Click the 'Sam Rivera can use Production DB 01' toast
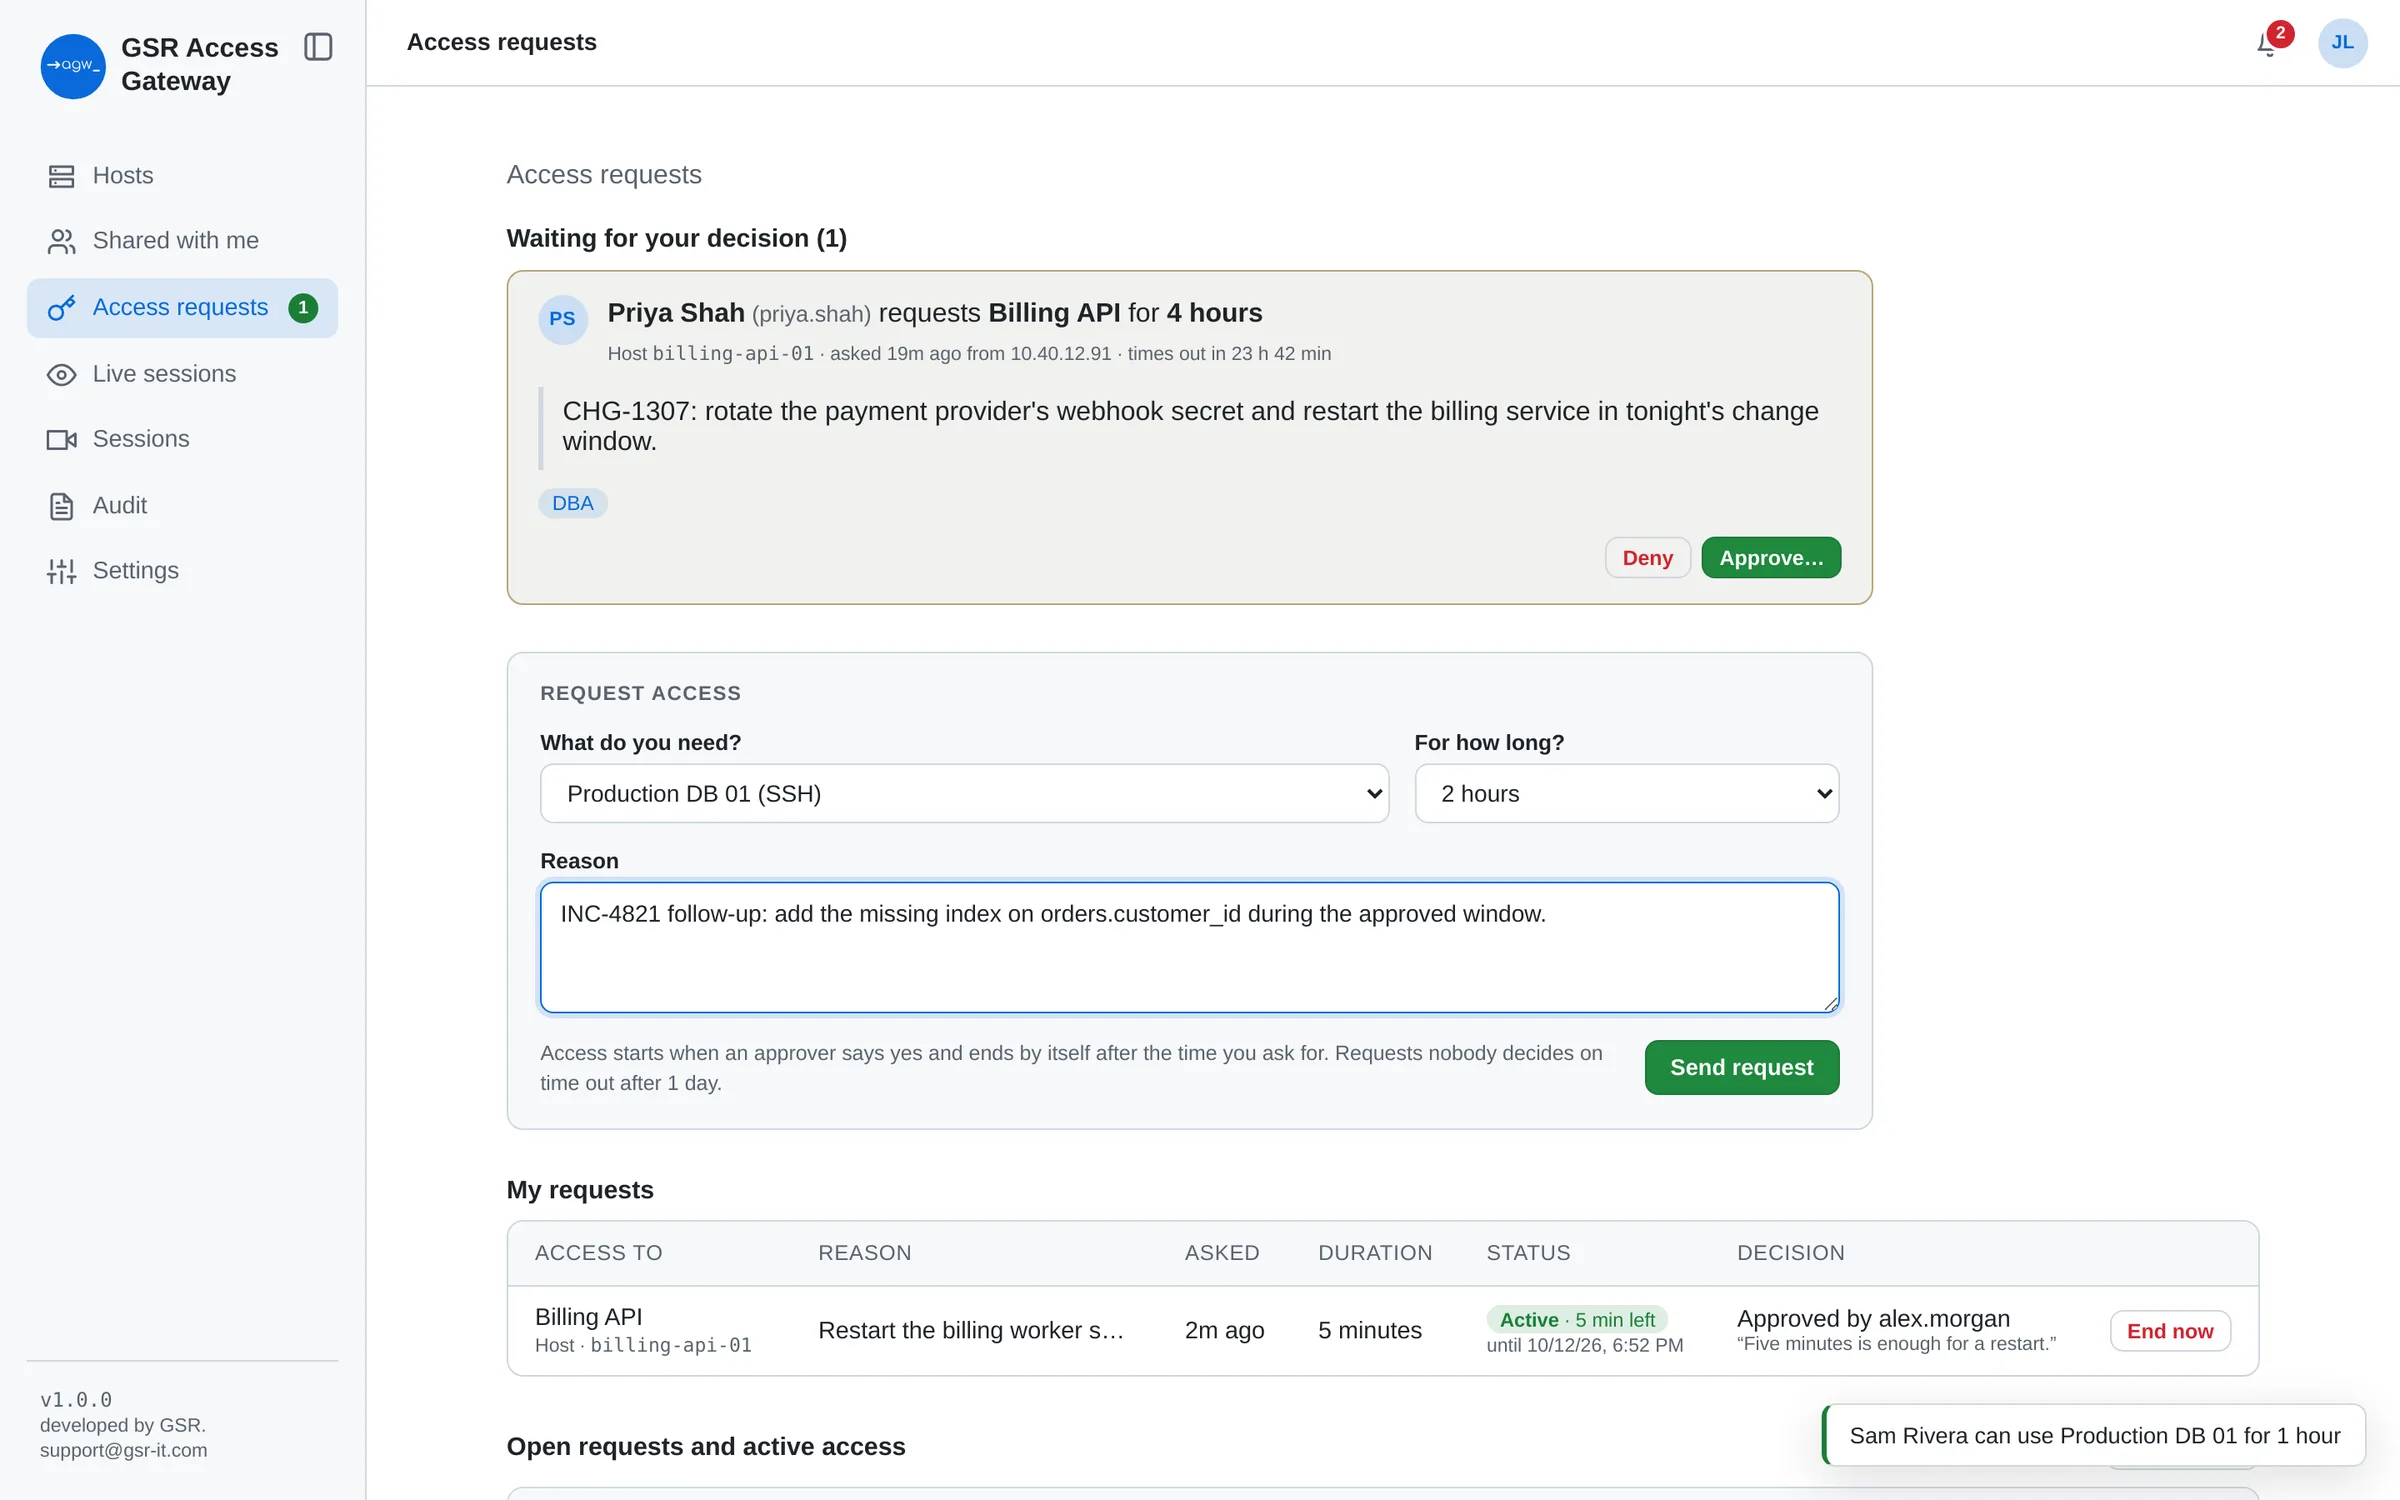The width and height of the screenshot is (2400, 1500). 2094,1436
